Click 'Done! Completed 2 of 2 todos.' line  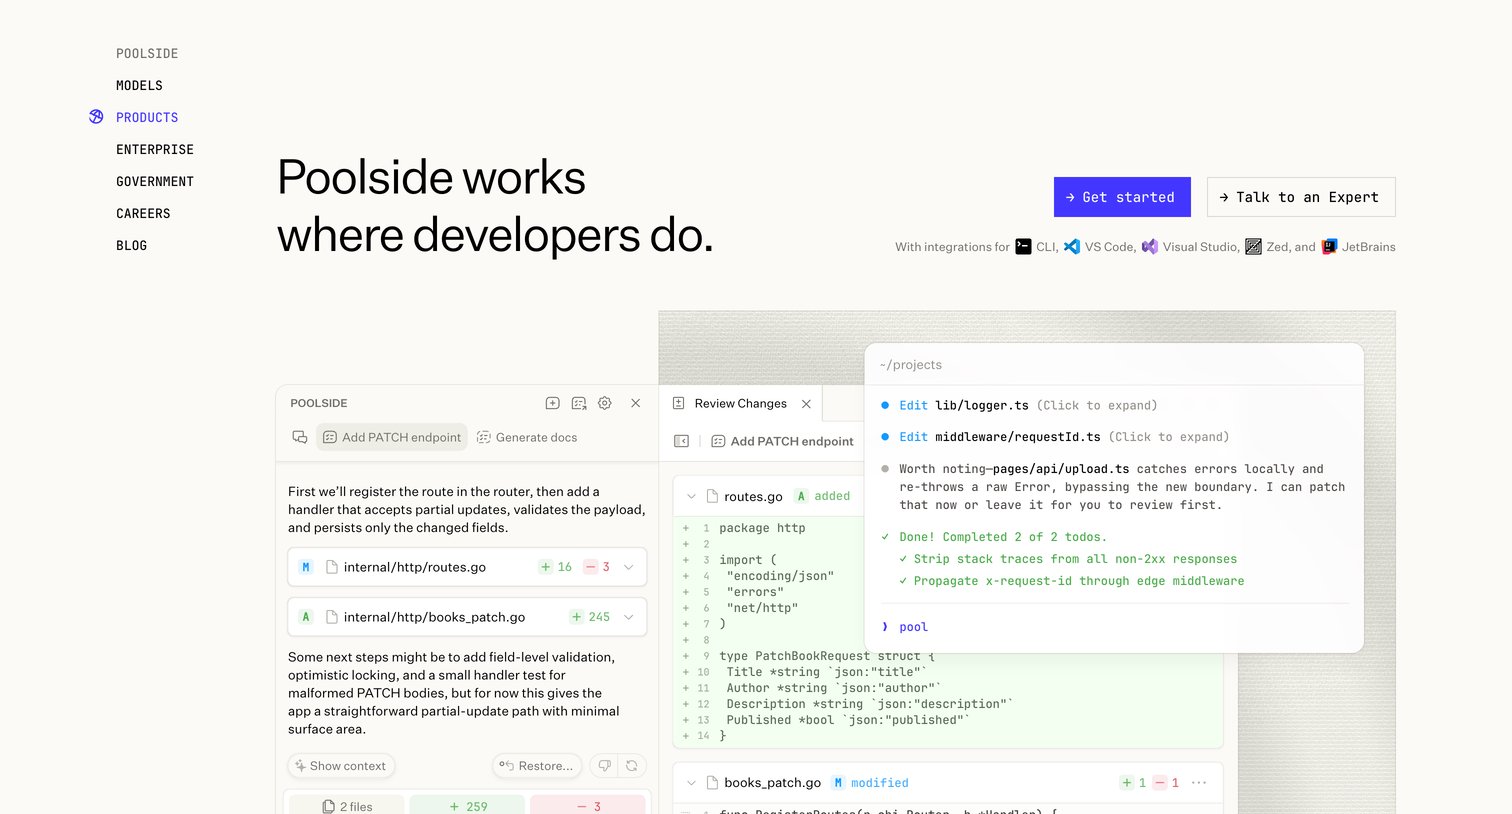coord(1002,537)
